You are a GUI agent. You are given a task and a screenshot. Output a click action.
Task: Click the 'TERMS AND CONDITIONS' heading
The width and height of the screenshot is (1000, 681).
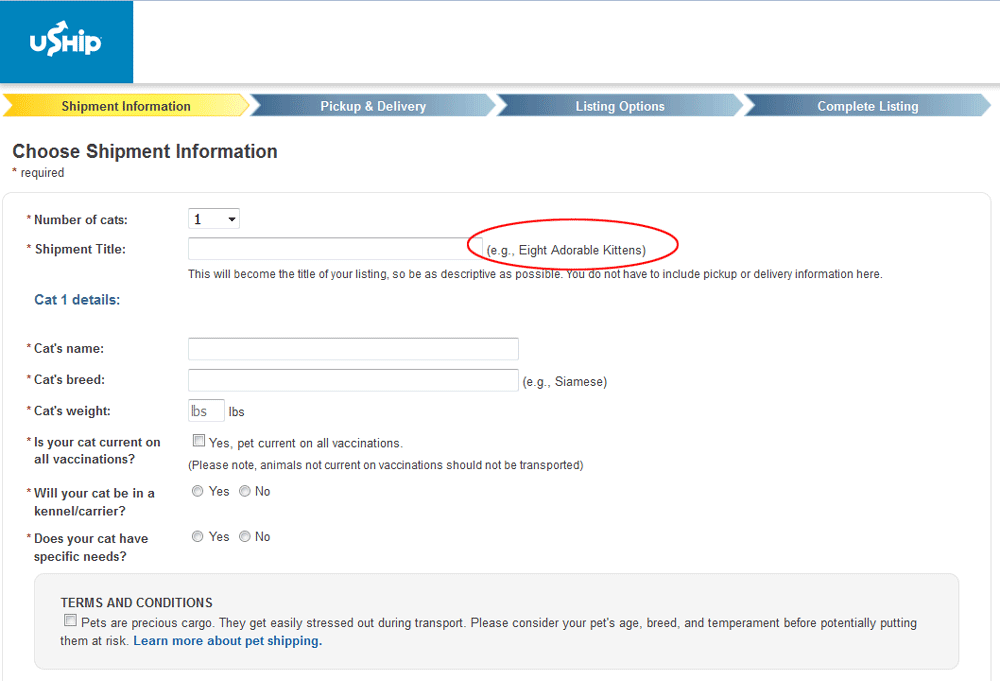tap(136, 603)
